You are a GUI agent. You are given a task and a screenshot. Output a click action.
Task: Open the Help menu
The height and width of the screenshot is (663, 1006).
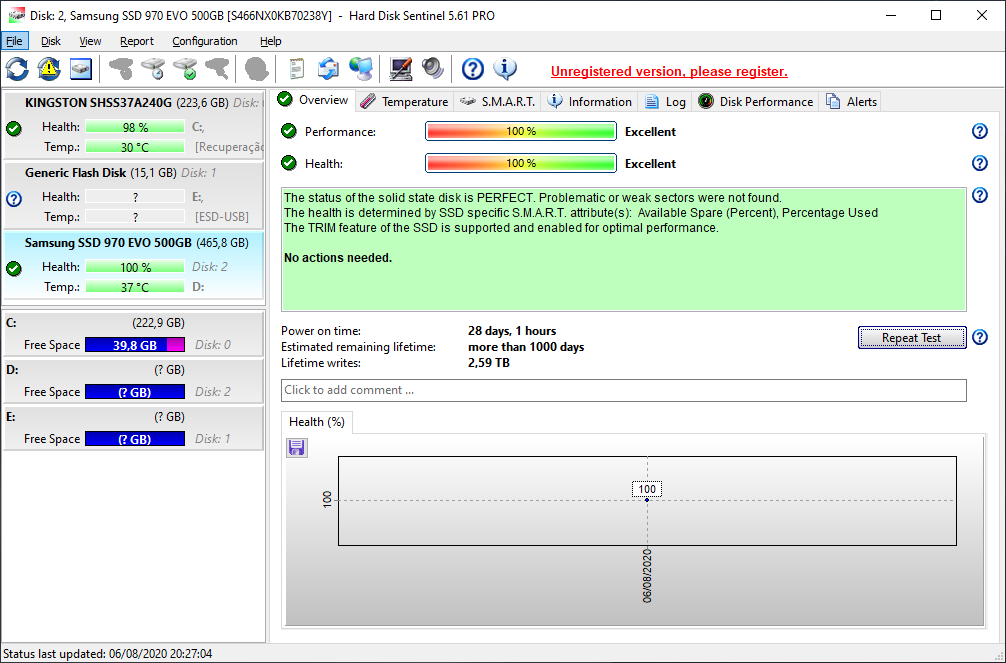271,41
